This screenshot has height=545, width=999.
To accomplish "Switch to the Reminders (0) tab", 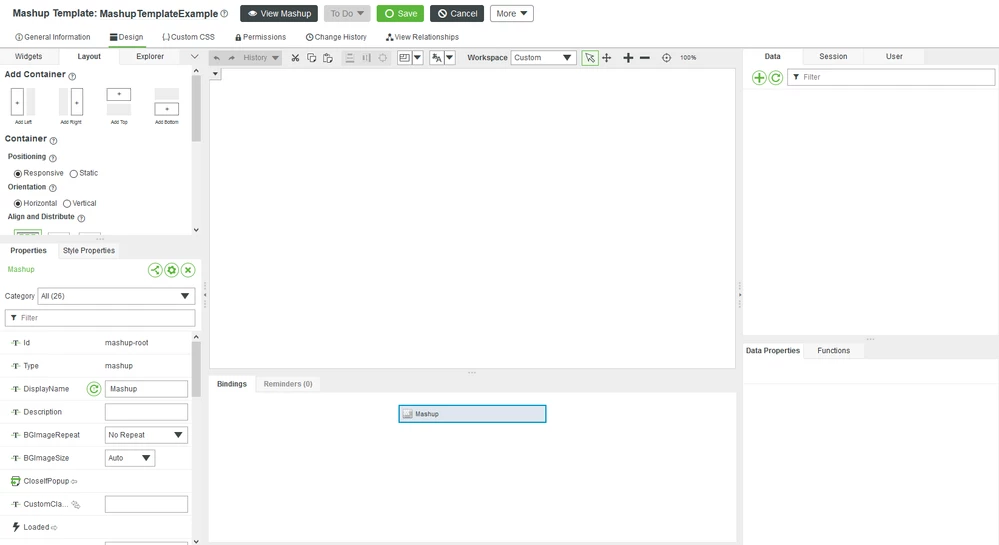I will tap(288, 384).
